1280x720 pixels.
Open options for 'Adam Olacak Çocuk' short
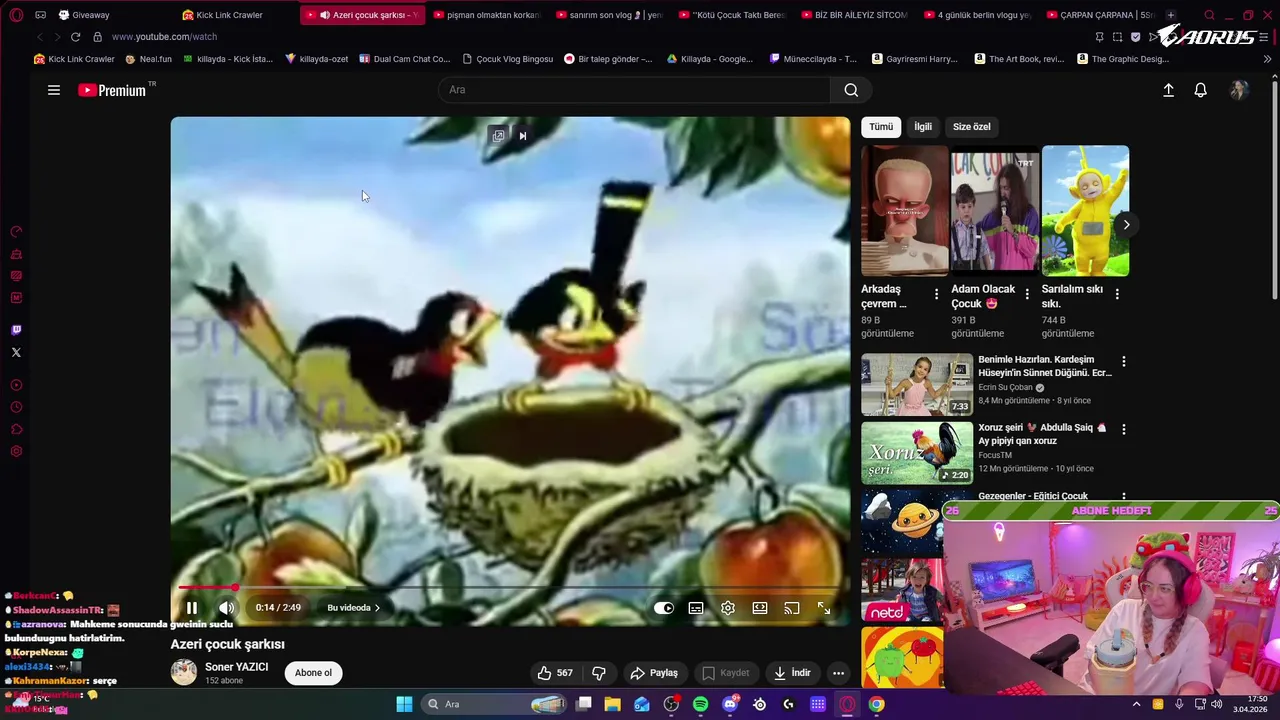pyautogui.click(x=1026, y=294)
